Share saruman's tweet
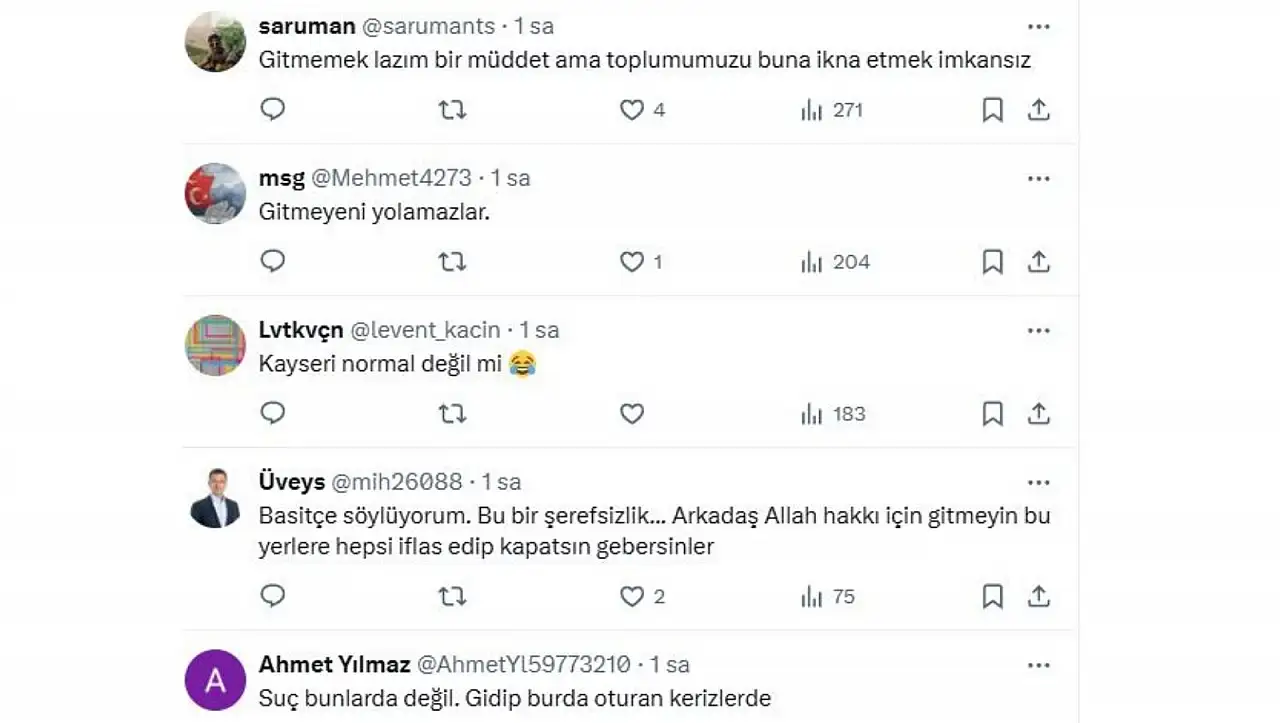The image size is (1280, 723). pyautogui.click(x=1039, y=109)
